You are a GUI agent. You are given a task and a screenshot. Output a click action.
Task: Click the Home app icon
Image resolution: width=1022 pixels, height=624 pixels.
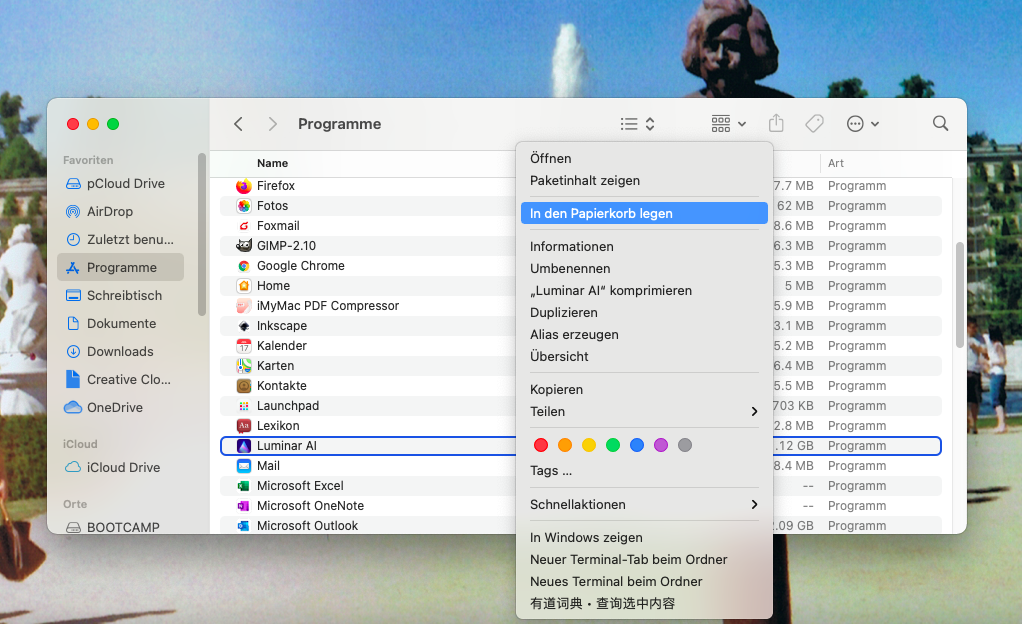pyautogui.click(x=244, y=286)
